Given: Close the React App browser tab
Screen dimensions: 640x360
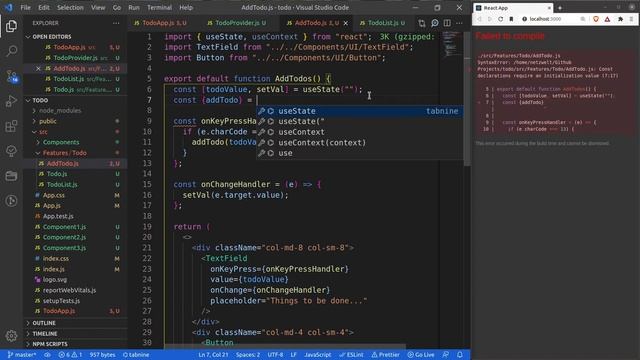Looking at the screenshot, I should pos(549,8).
